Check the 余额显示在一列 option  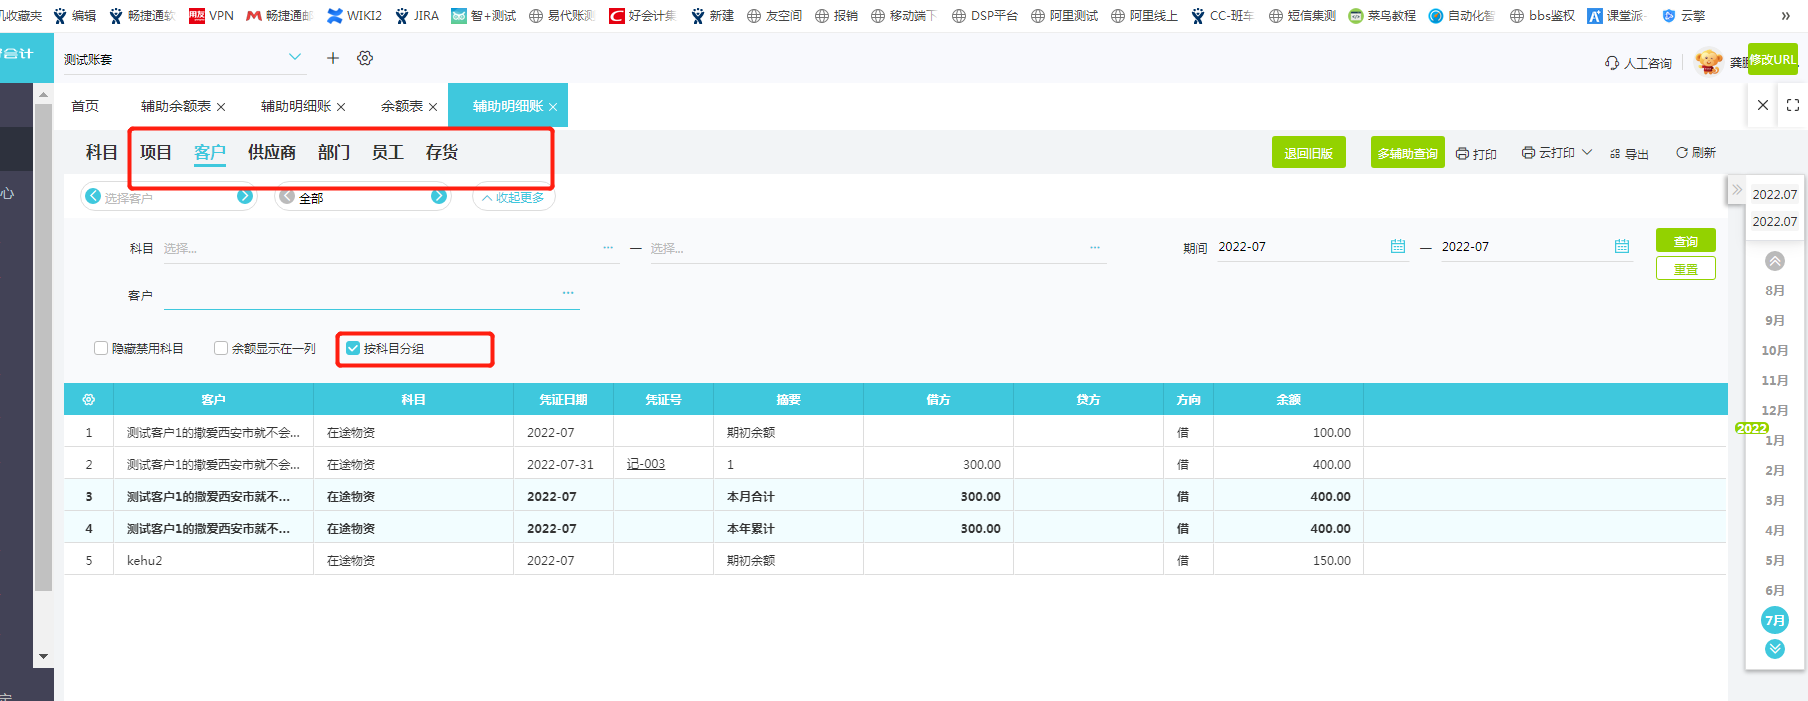point(221,348)
